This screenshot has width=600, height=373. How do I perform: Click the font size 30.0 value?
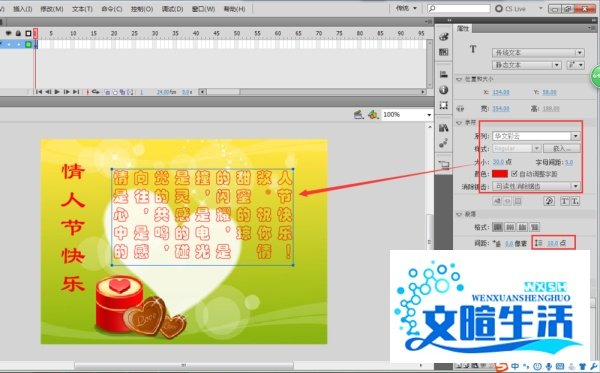[499, 162]
